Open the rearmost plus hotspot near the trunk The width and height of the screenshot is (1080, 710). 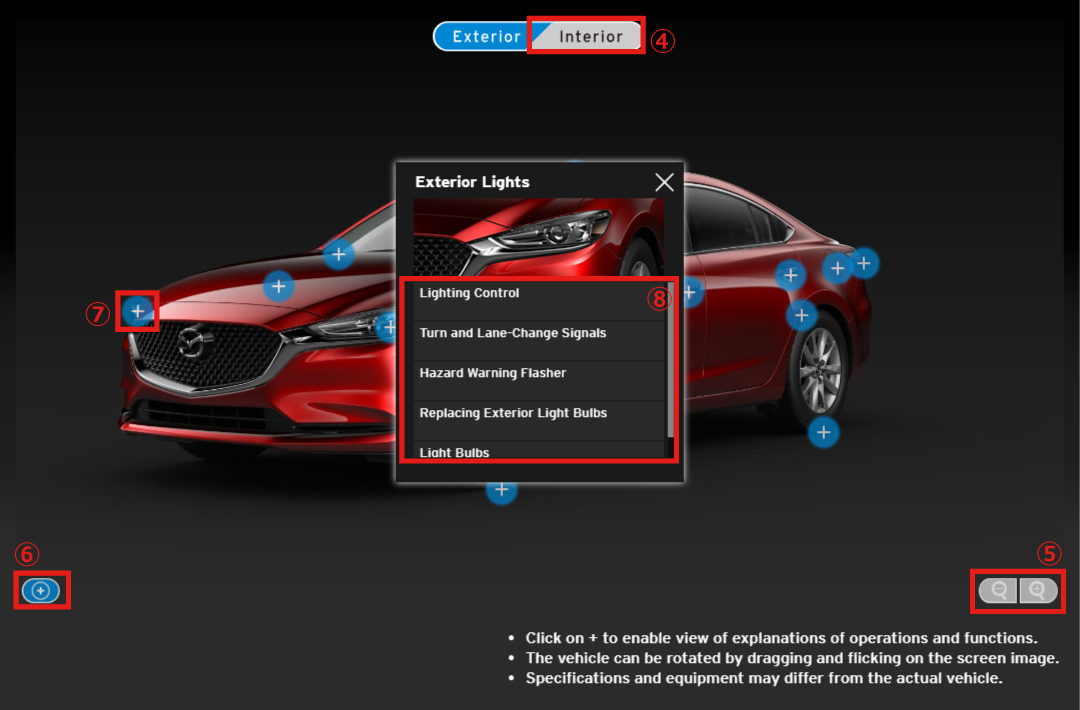[x=863, y=263]
